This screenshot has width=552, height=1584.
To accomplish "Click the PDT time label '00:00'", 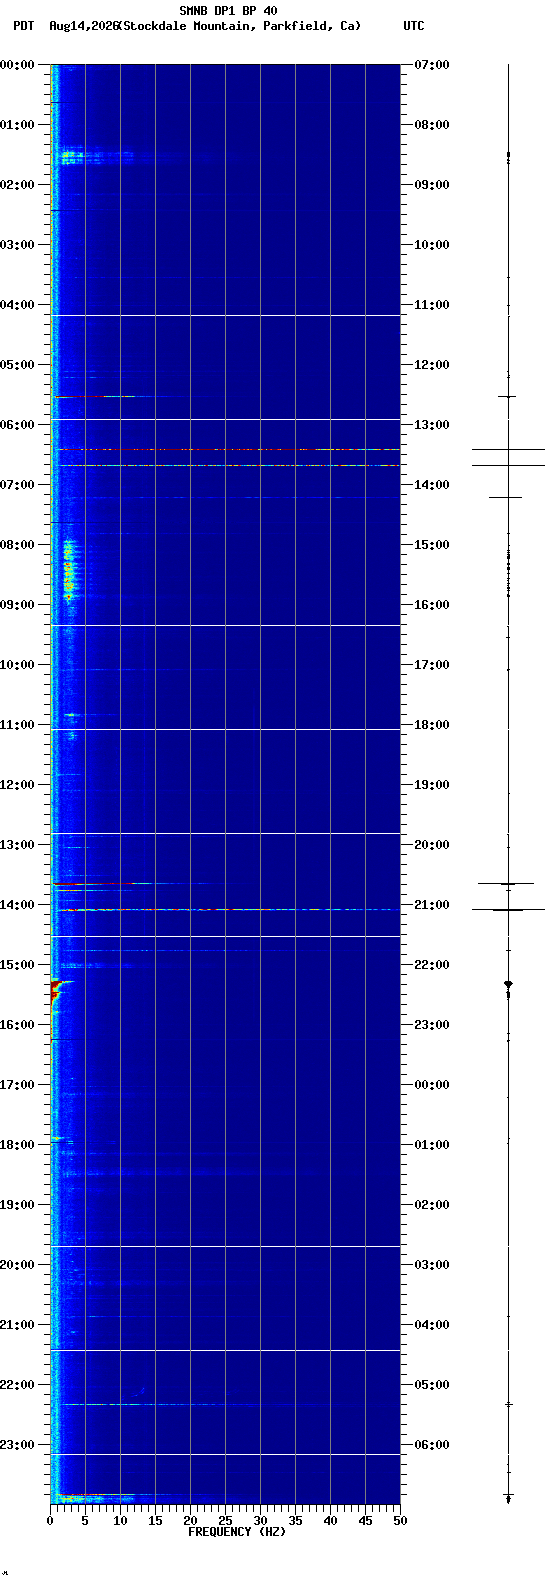I will (18, 65).
